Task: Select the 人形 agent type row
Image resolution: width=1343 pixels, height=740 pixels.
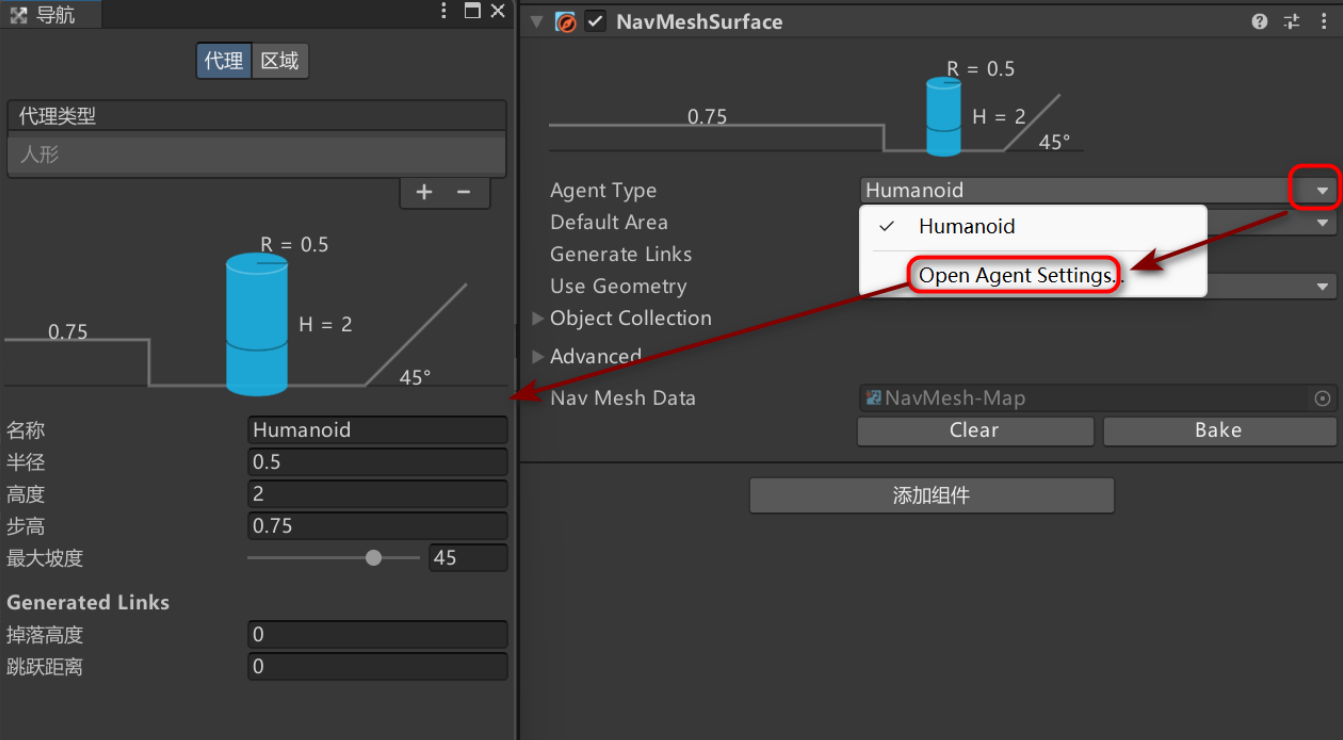Action: point(257,155)
